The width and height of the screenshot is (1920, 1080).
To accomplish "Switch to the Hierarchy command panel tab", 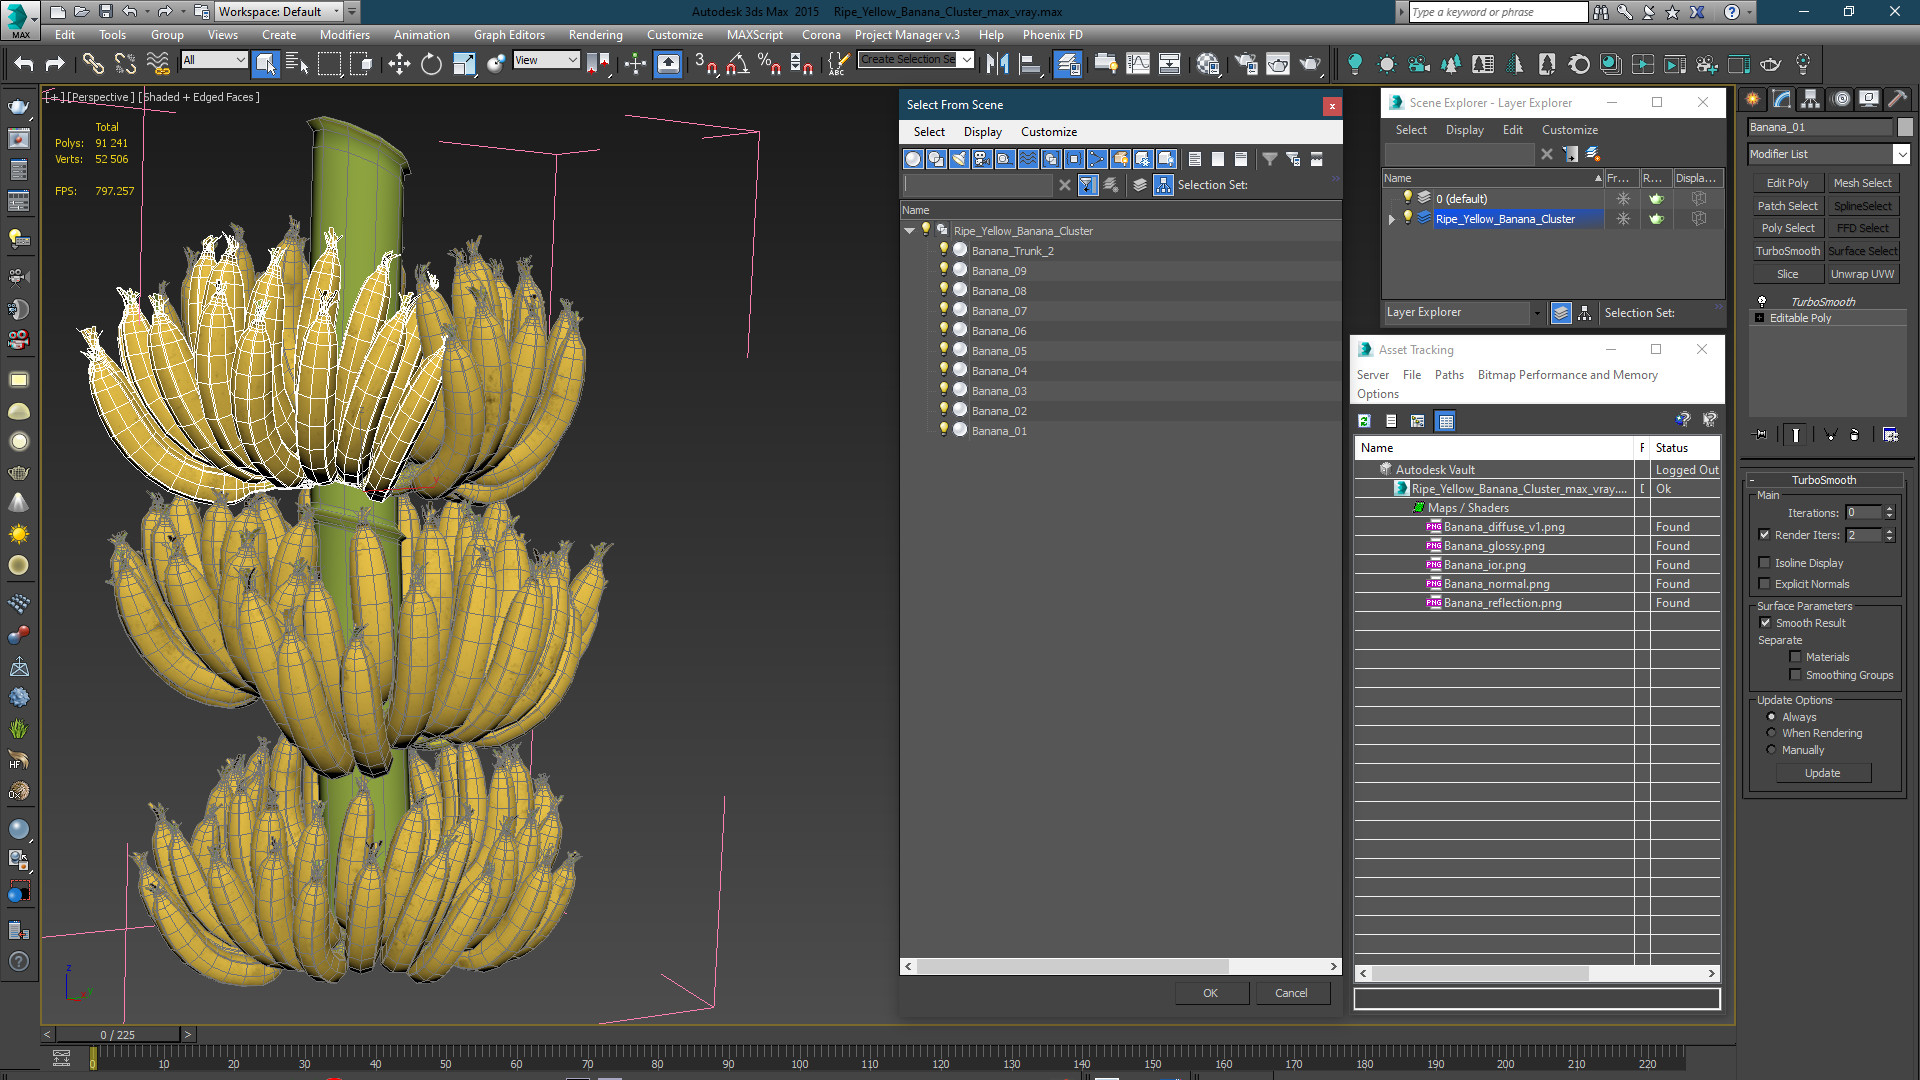I will click(1810, 99).
